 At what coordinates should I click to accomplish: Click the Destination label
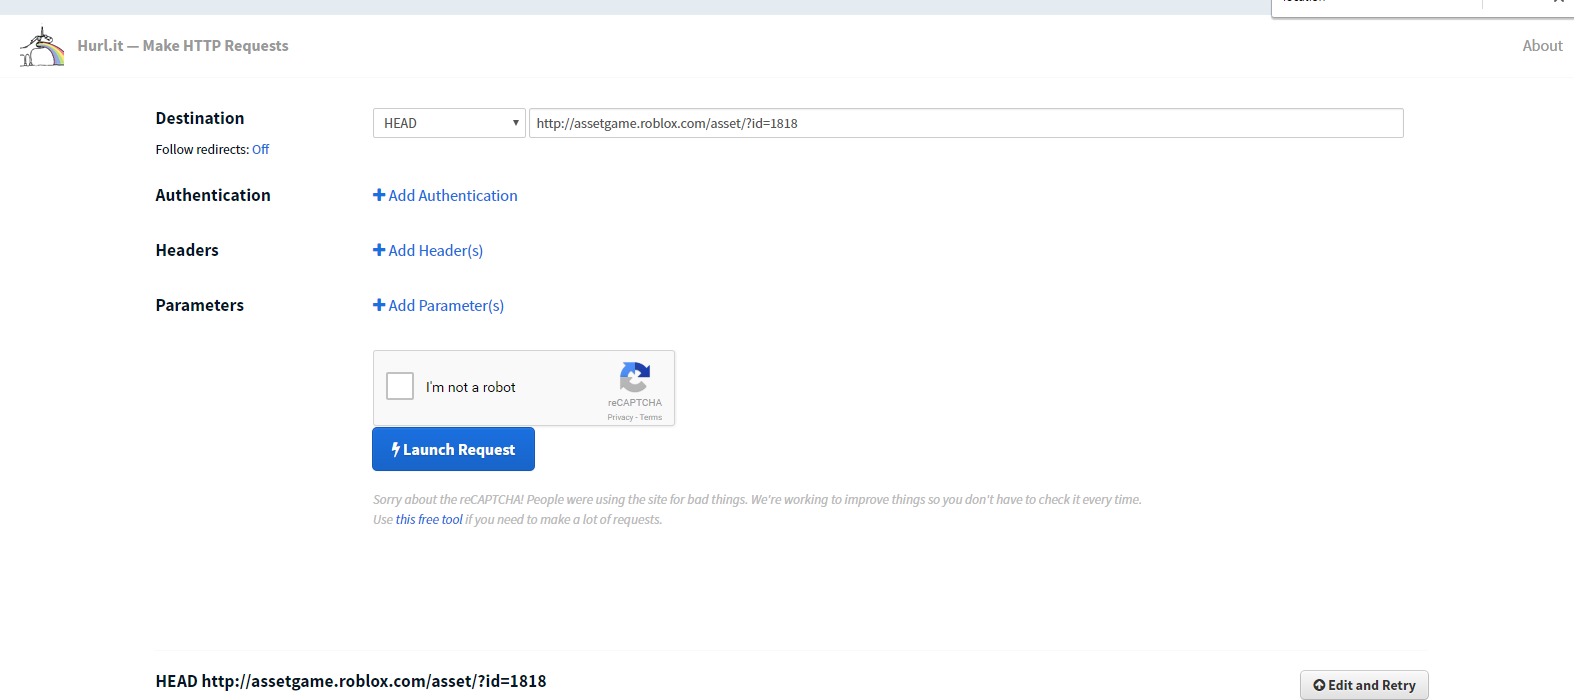click(x=200, y=118)
